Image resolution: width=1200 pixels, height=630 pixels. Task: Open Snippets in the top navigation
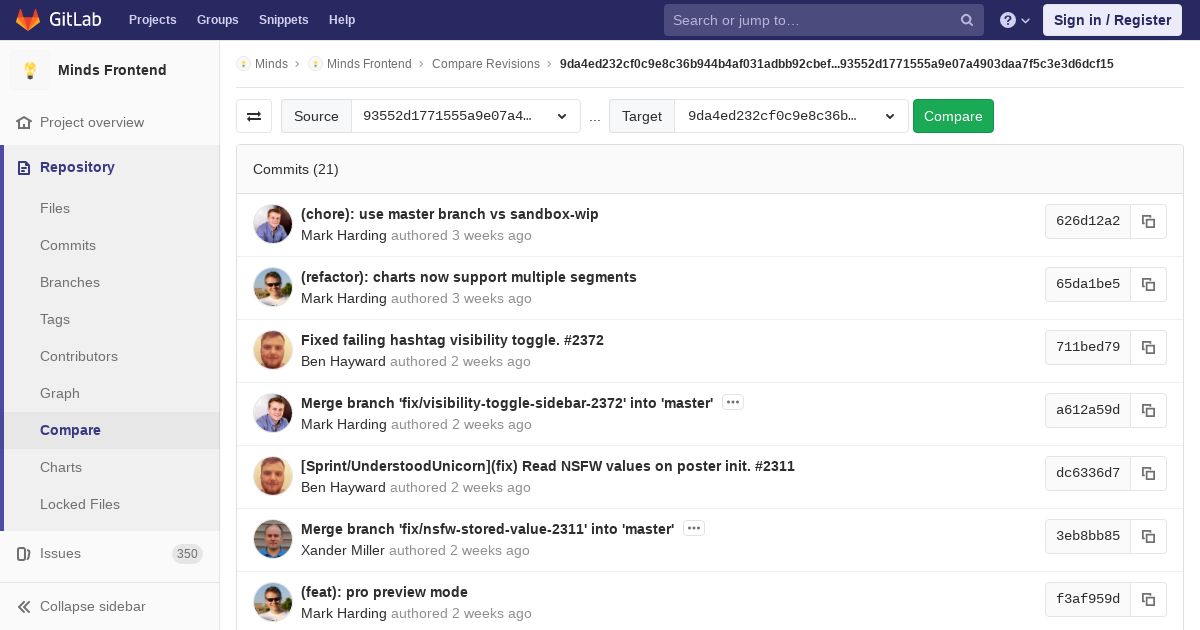click(283, 20)
